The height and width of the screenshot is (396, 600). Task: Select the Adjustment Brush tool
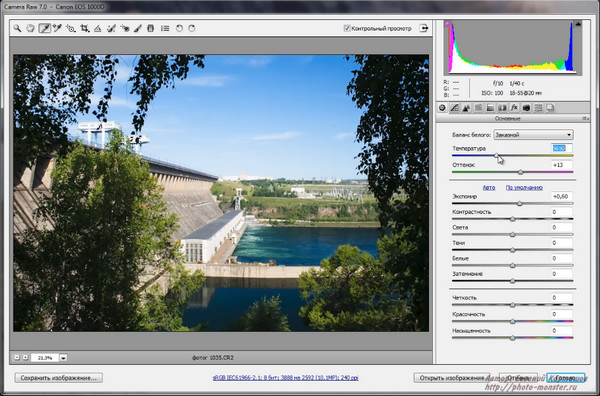tap(138, 28)
